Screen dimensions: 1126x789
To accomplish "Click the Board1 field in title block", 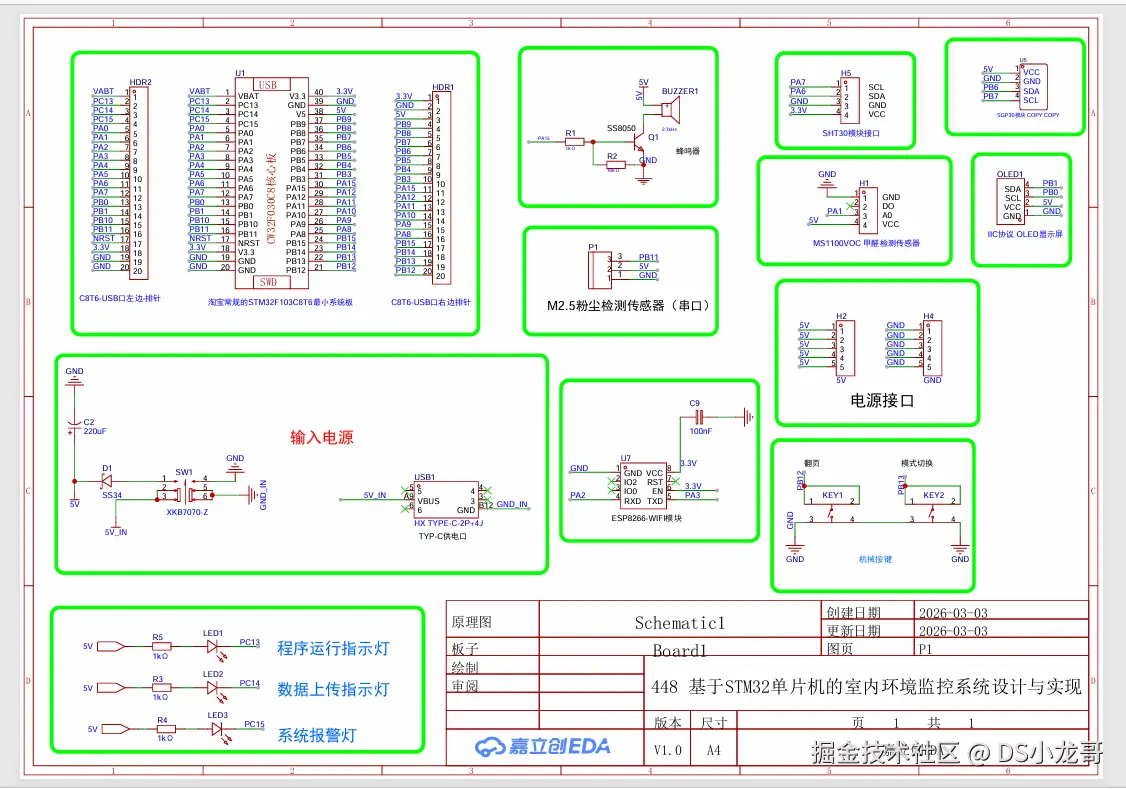I will (679, 650).
